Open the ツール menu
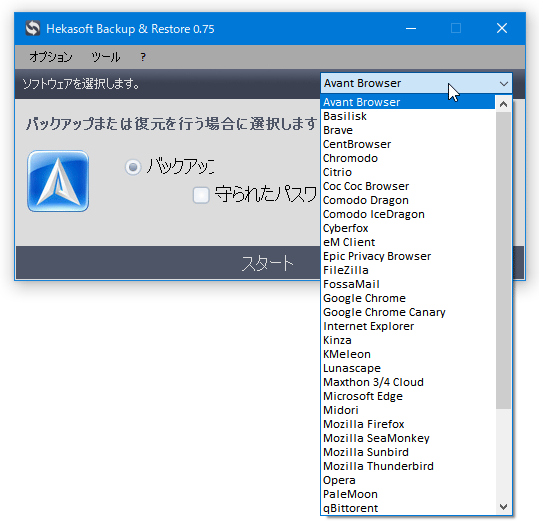This screenshot has height=526, width=539. pyautogui.click(x=106, y=57)
